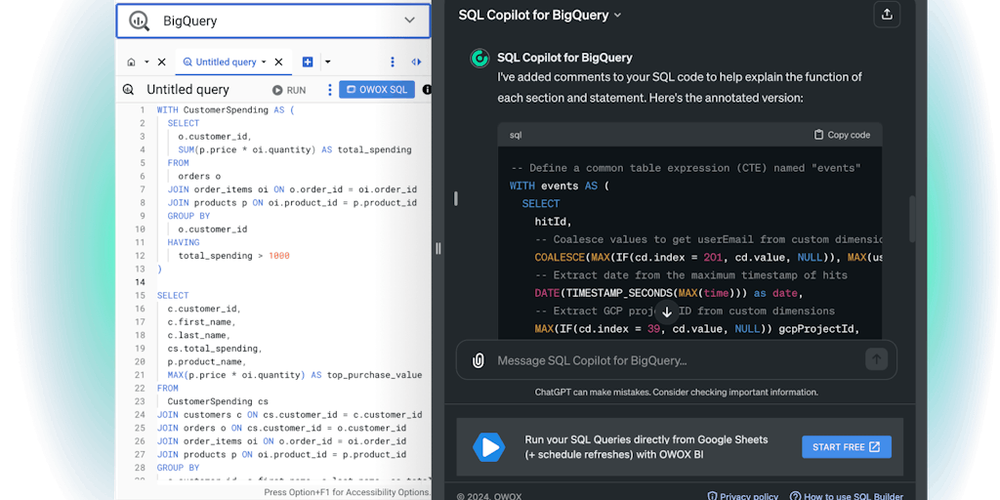Screen dimensions: 1000x500
Task: Share the chat using upload icon
Action: (x=886, y=15)
